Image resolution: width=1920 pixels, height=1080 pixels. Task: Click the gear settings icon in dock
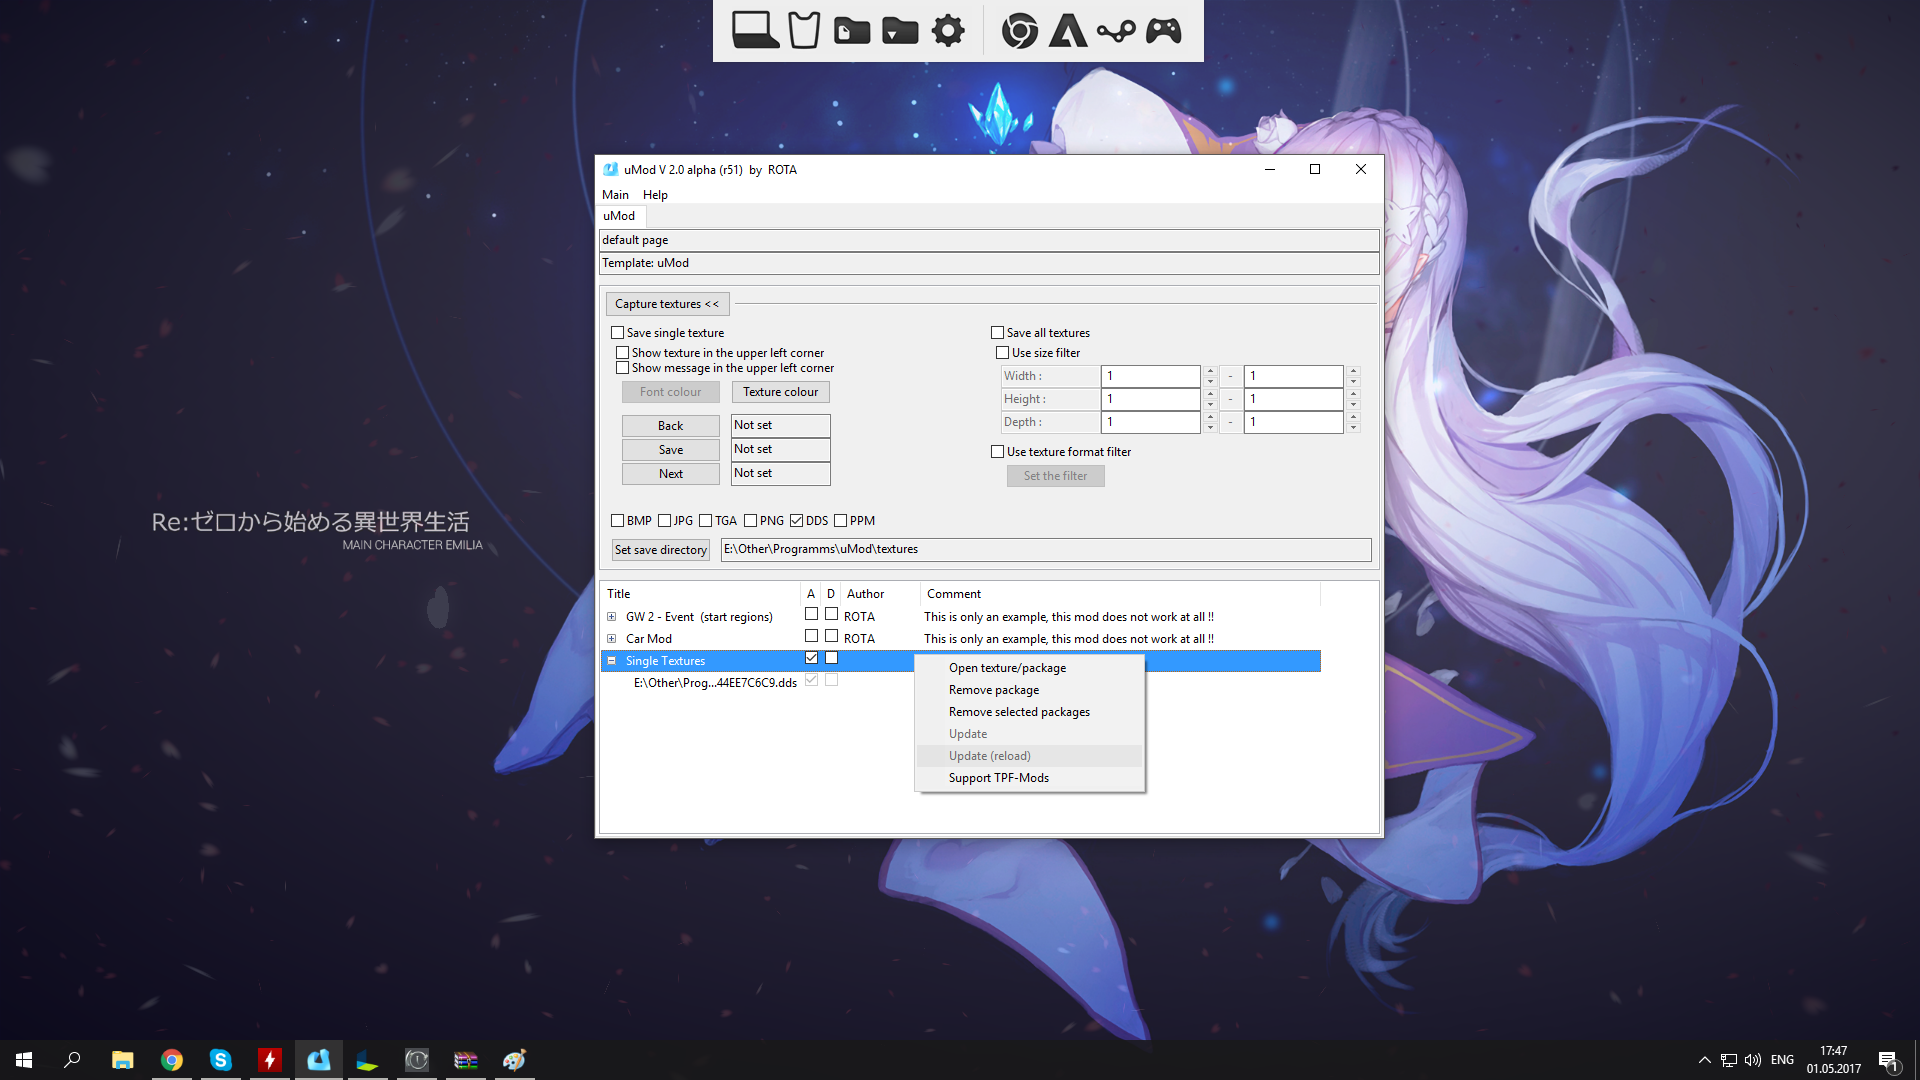pyautogui.click(x=948, y=30)
